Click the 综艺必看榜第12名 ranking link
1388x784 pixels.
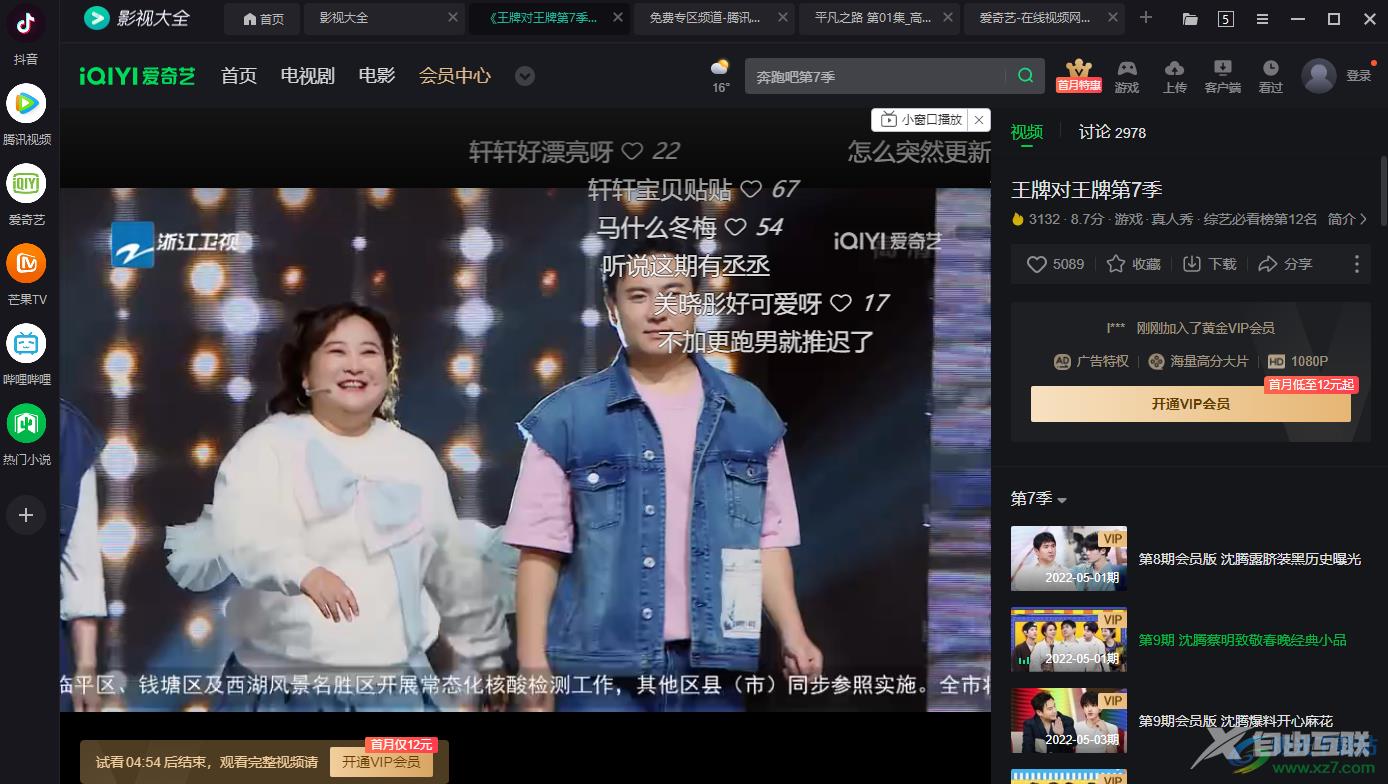point(1260,219)
